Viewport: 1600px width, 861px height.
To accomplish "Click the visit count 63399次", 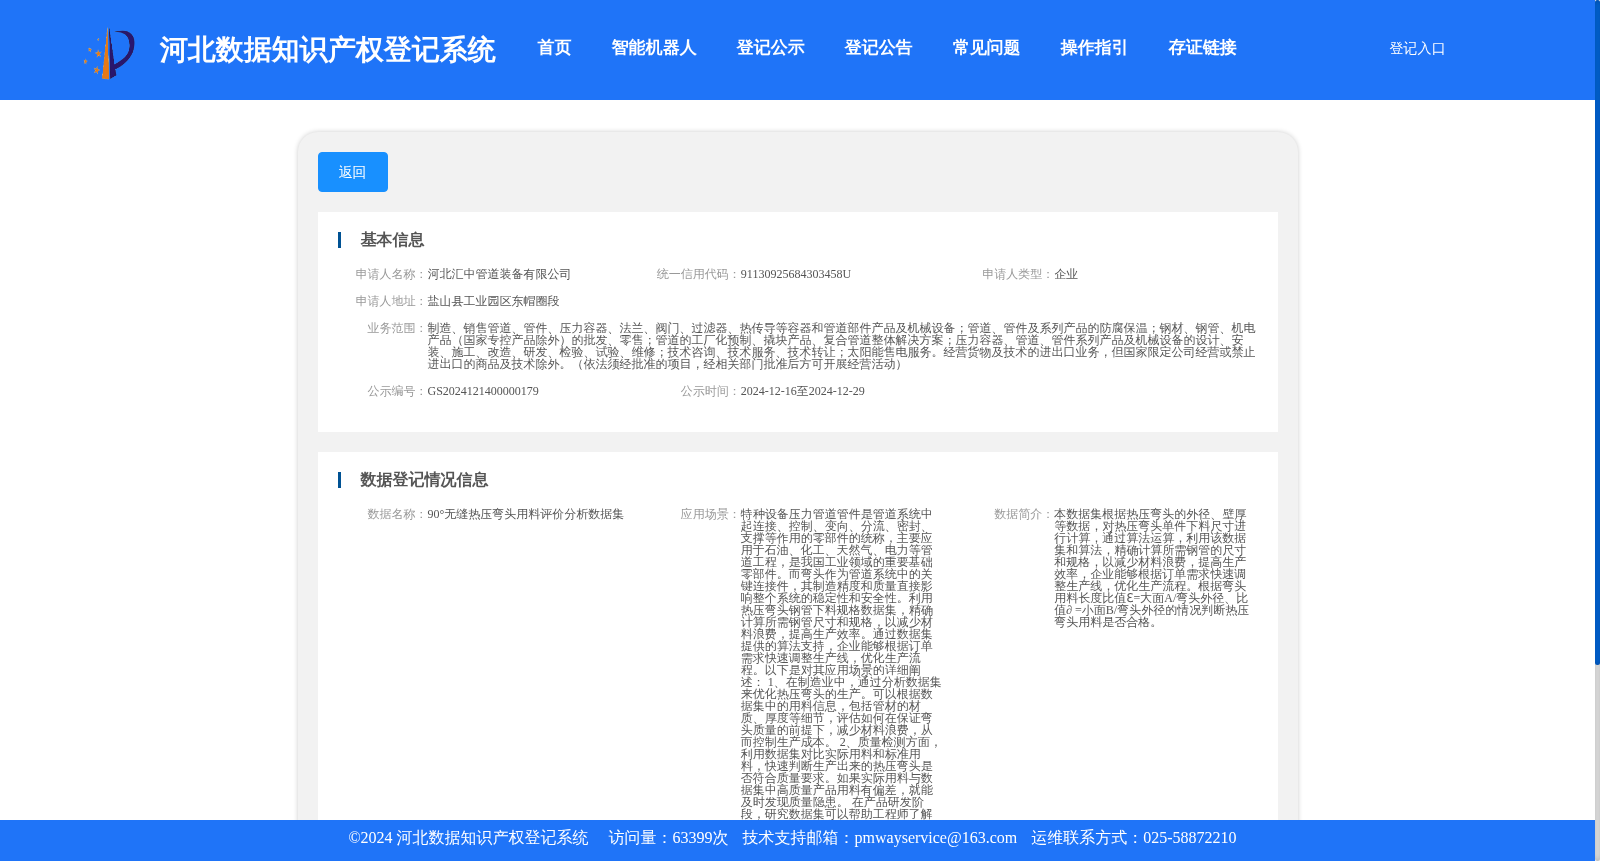I will click(x=700, y=838).
